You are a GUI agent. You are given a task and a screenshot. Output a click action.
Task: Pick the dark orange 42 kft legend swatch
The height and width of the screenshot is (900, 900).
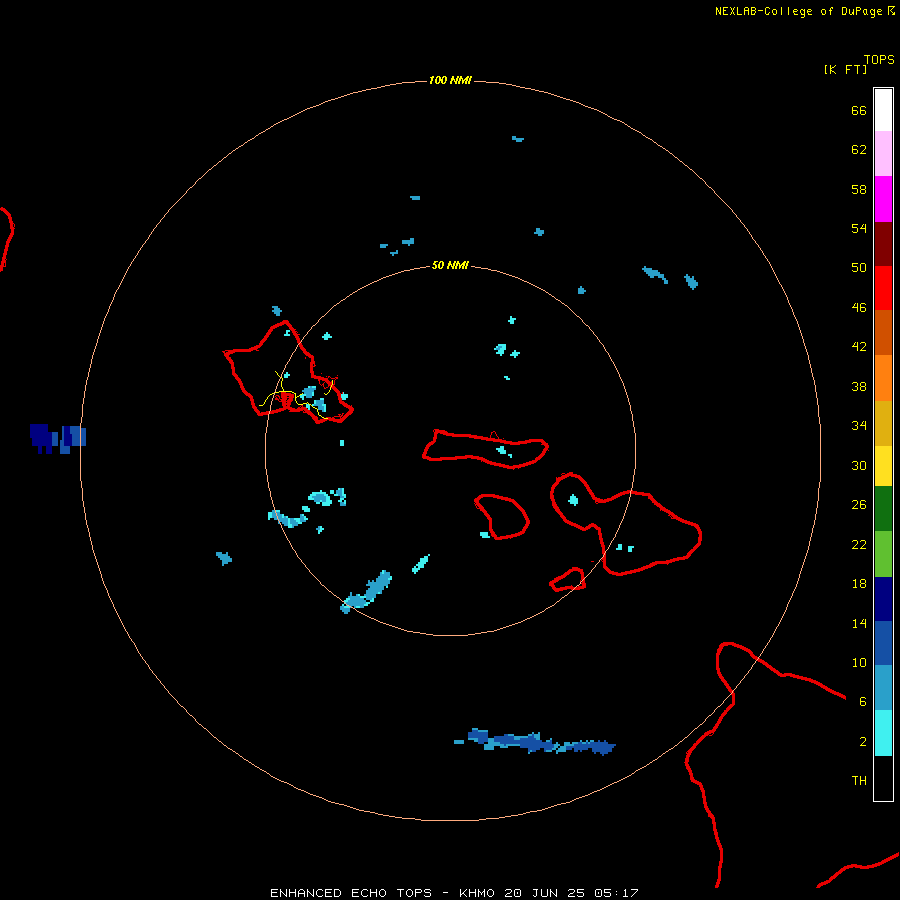[883, 333]
